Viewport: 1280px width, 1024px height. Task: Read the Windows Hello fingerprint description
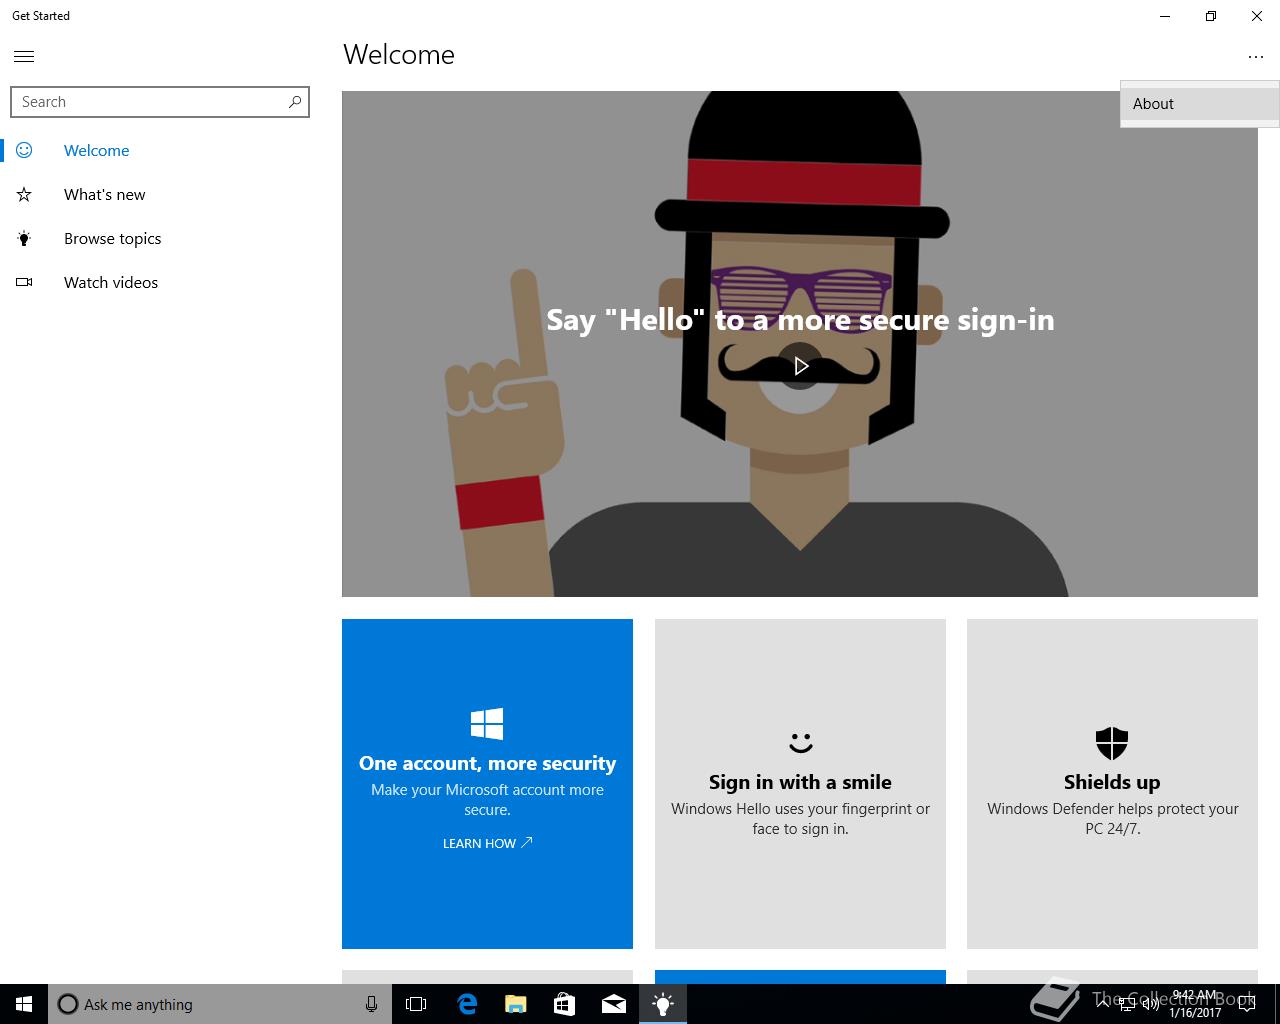pyautogui.click(x=800, y=818)
